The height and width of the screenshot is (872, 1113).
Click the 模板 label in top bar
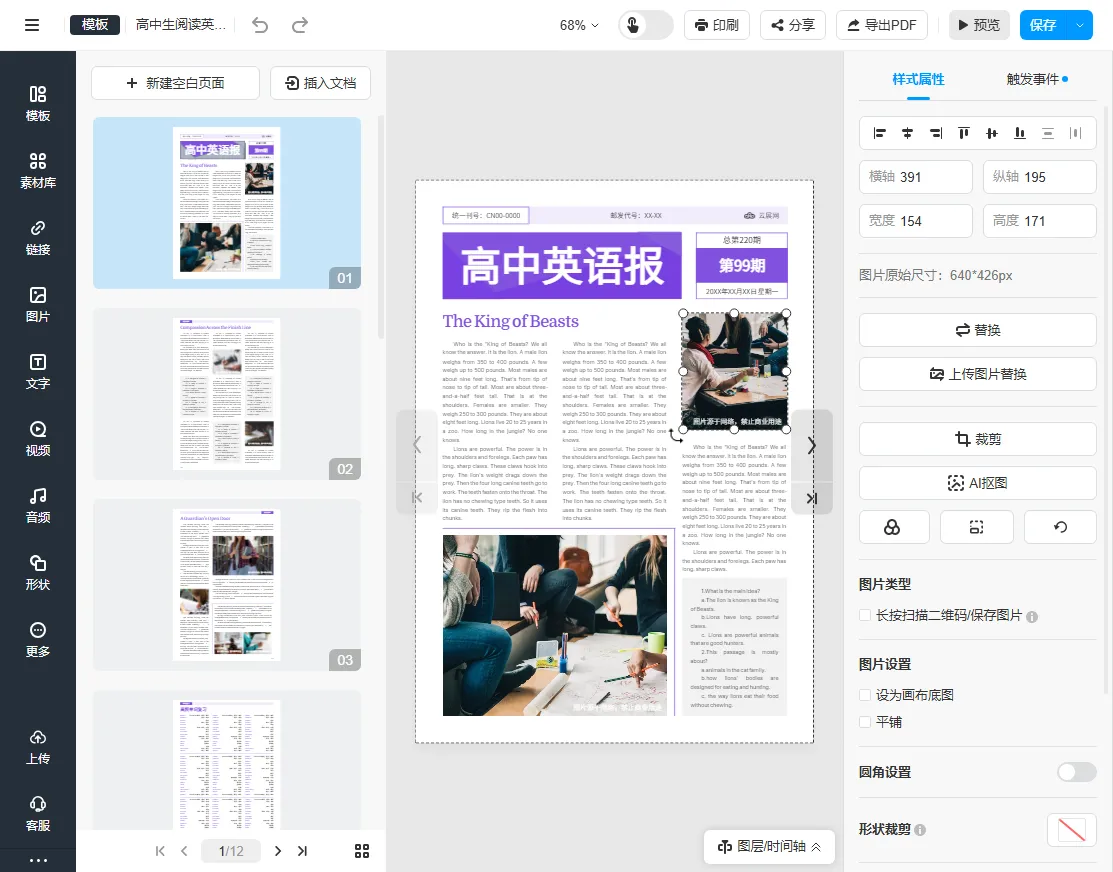(x=94, y=25)
